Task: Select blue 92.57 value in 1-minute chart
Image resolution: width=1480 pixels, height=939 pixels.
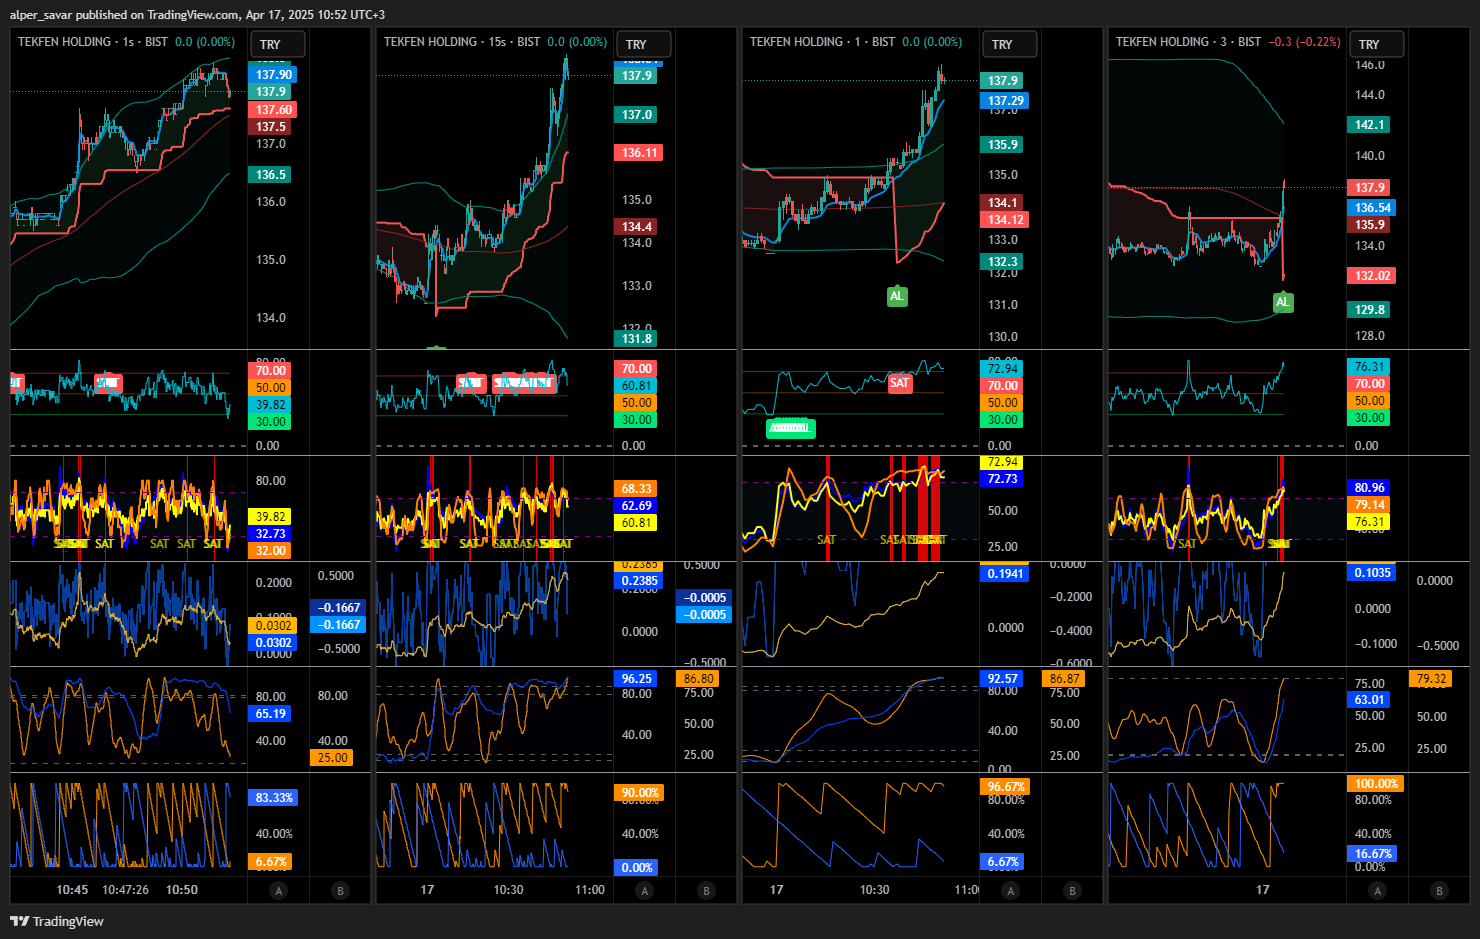Action: point(1002,679)
